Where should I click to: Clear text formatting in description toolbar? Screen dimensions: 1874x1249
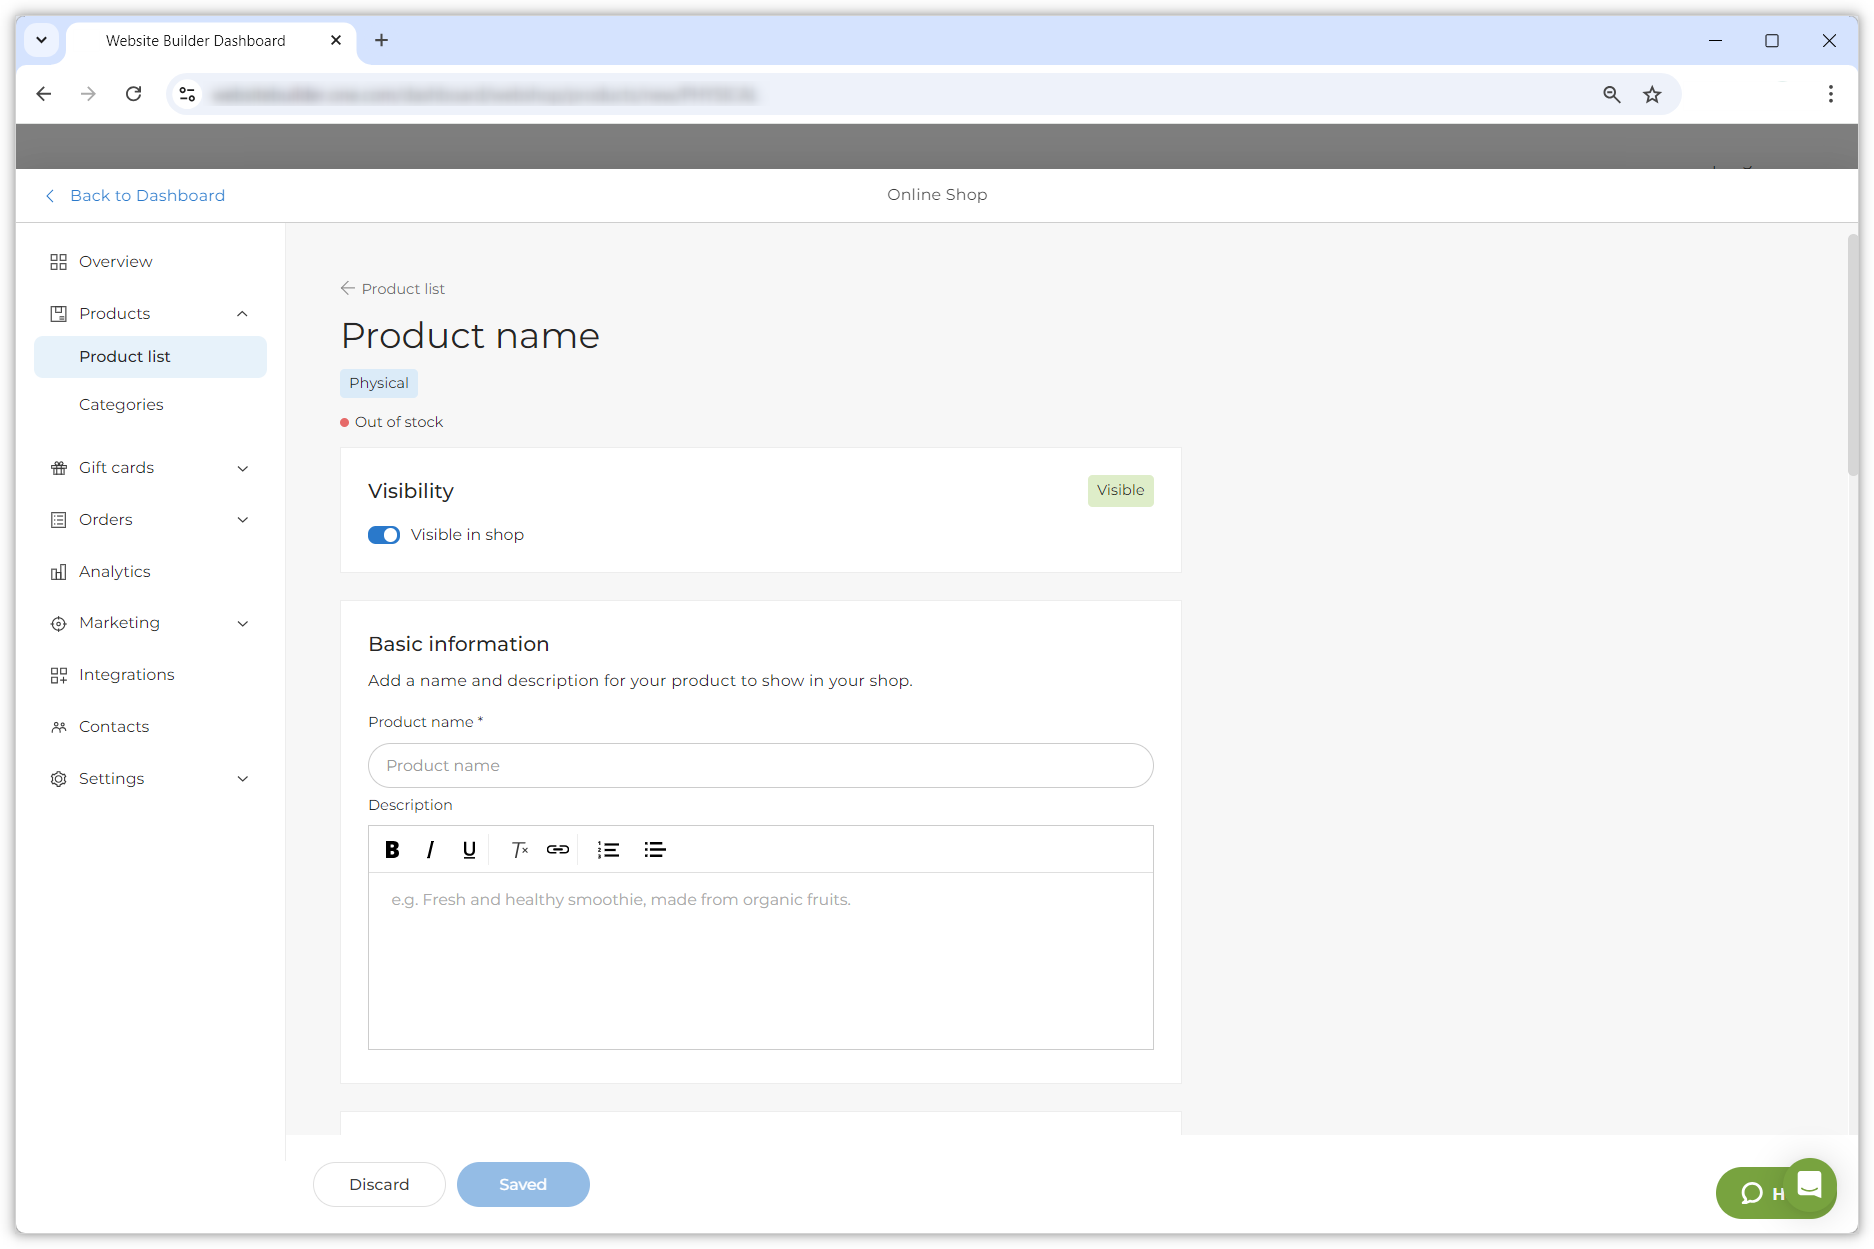coord(519,850)
